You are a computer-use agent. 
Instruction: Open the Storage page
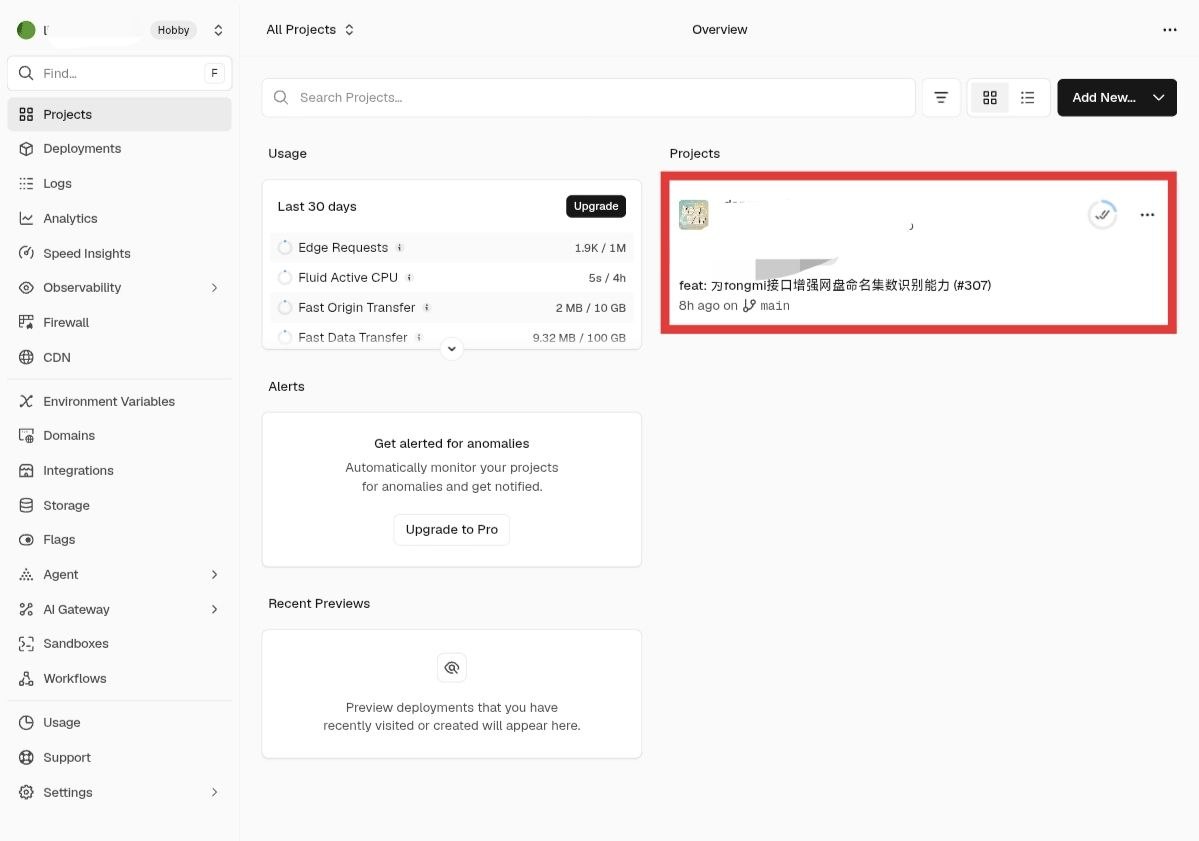[x=119, y=505]
